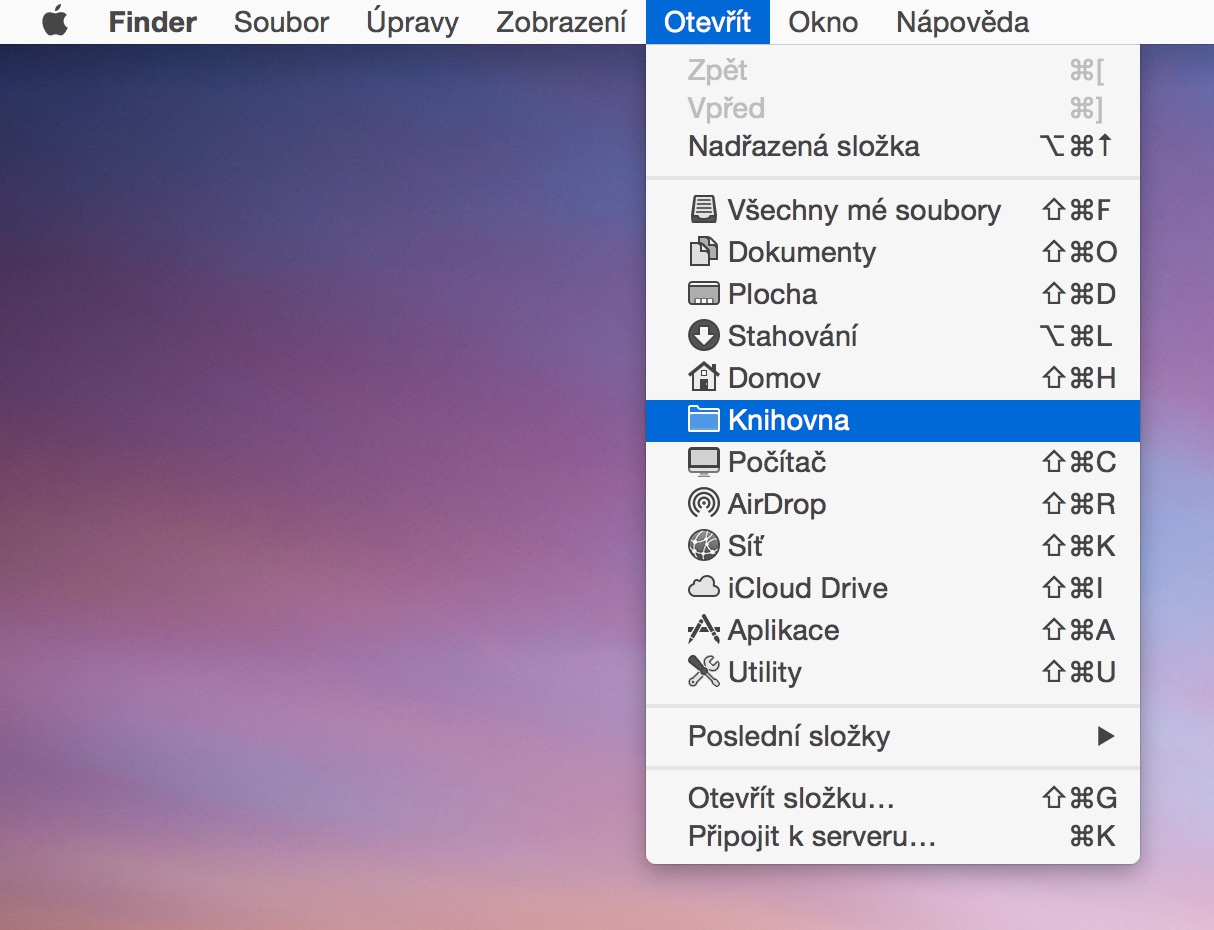Open the Úpravy menu
Viewport: 1214px width, 930px height.
pos(413,22)
